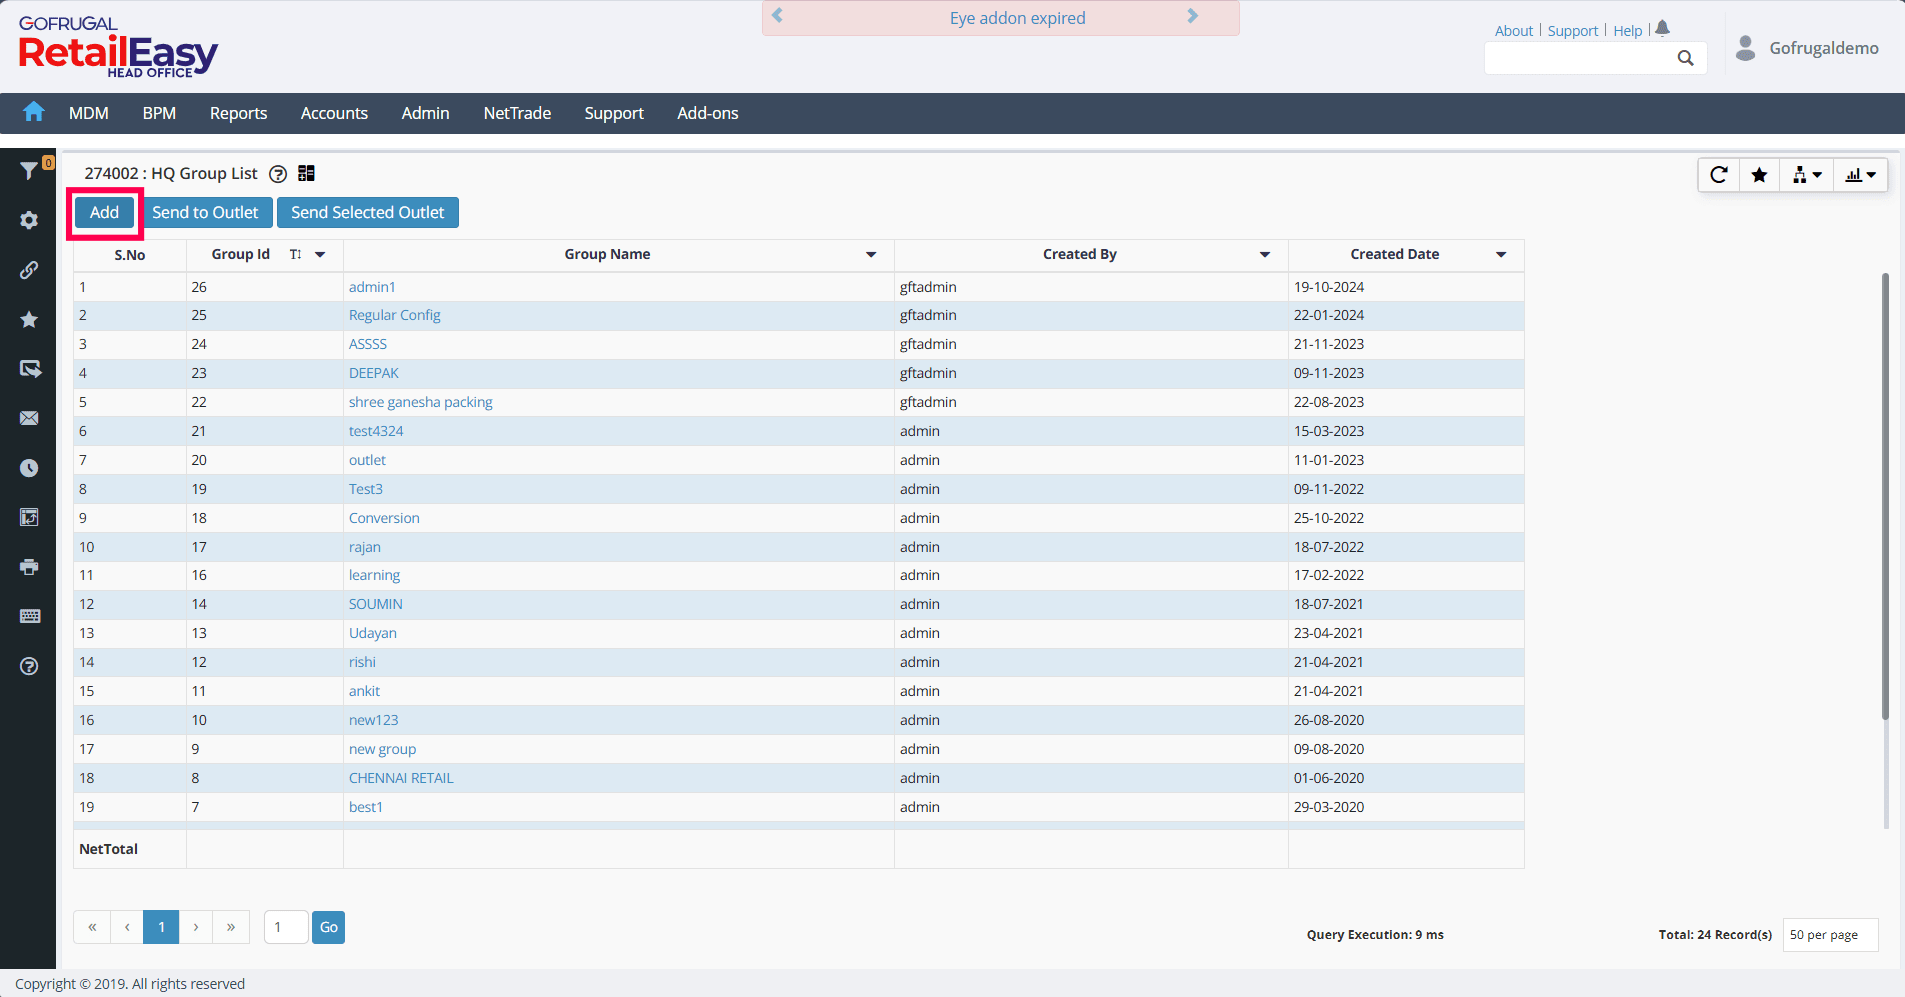Open favorites star in left sidebar
Screen dimensions: 1905x997
29,319
